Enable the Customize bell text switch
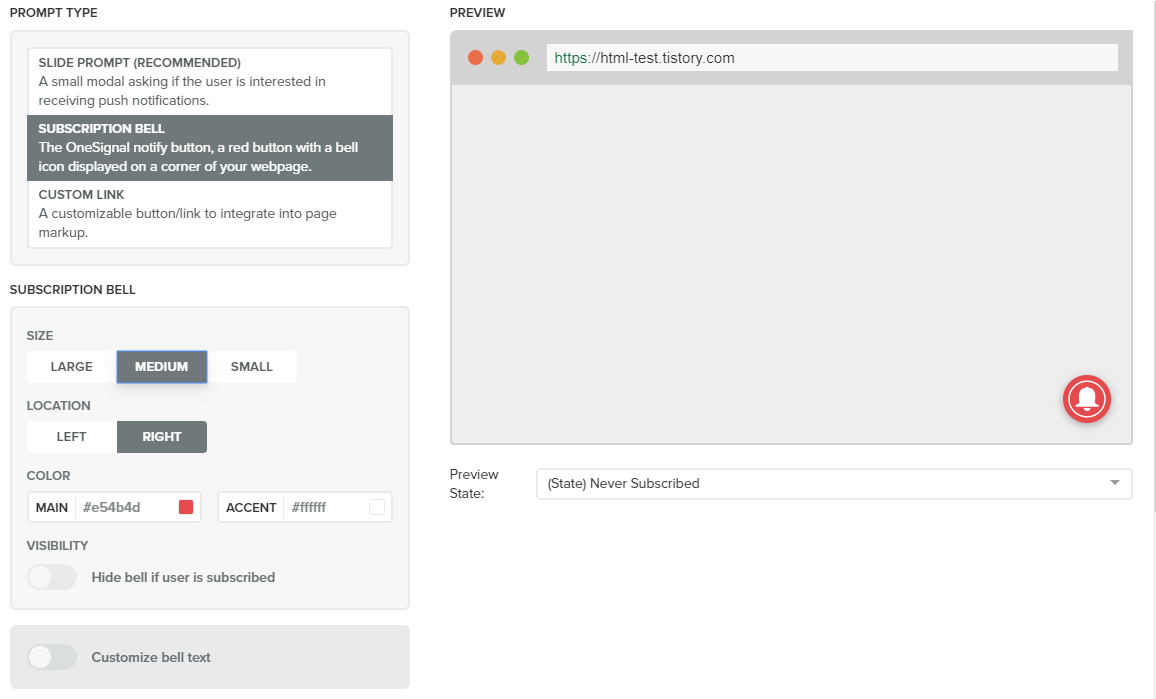Image resolution: width=1156 pixels, height=699 pixels. click(x=52, y=657)
